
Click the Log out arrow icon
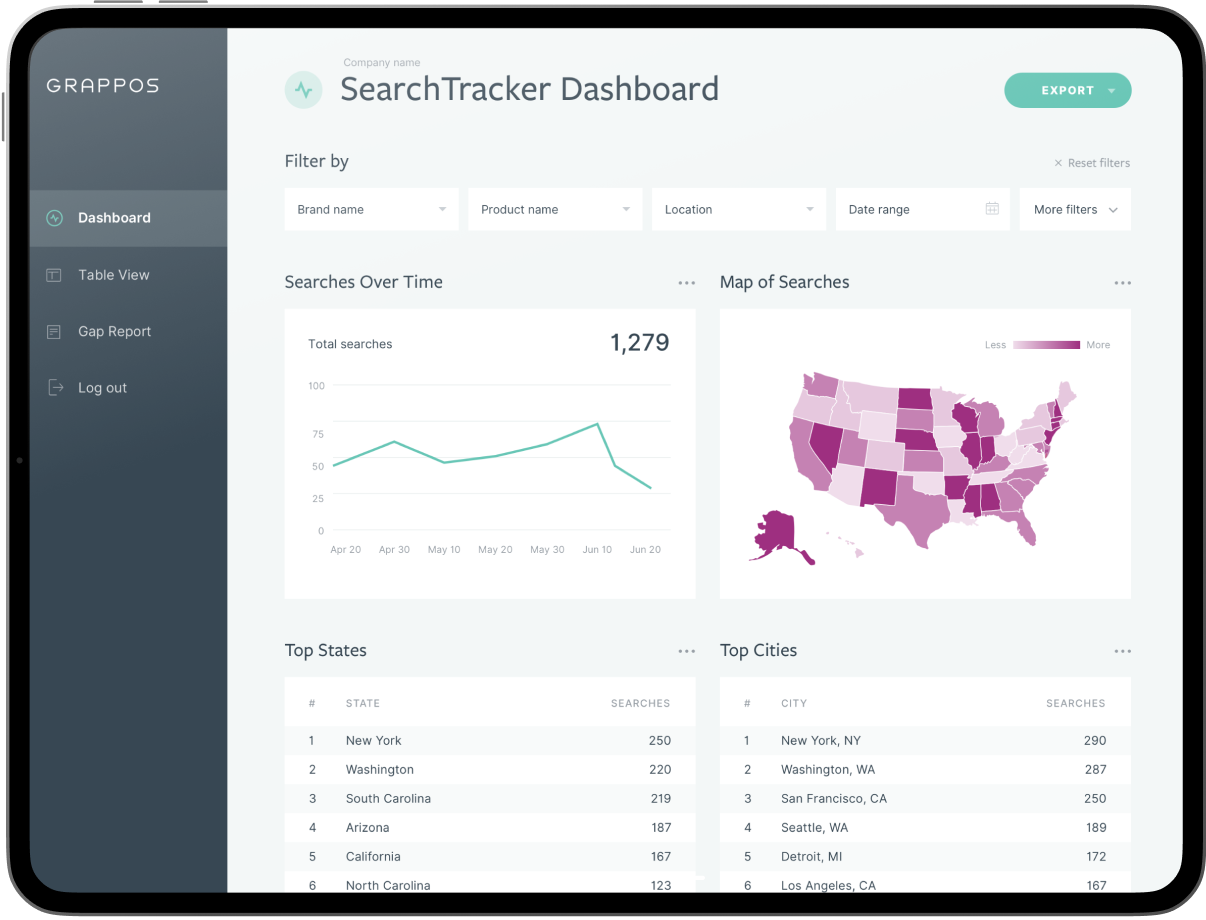55,388
